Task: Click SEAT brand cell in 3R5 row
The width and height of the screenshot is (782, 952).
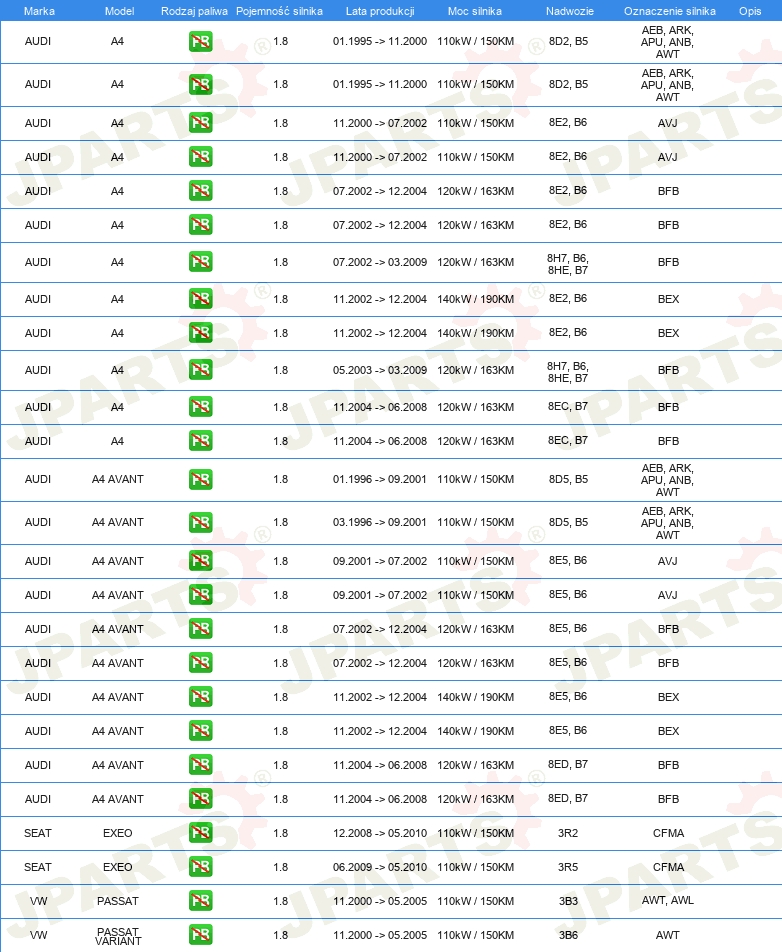Action: [x=38, y=868]
